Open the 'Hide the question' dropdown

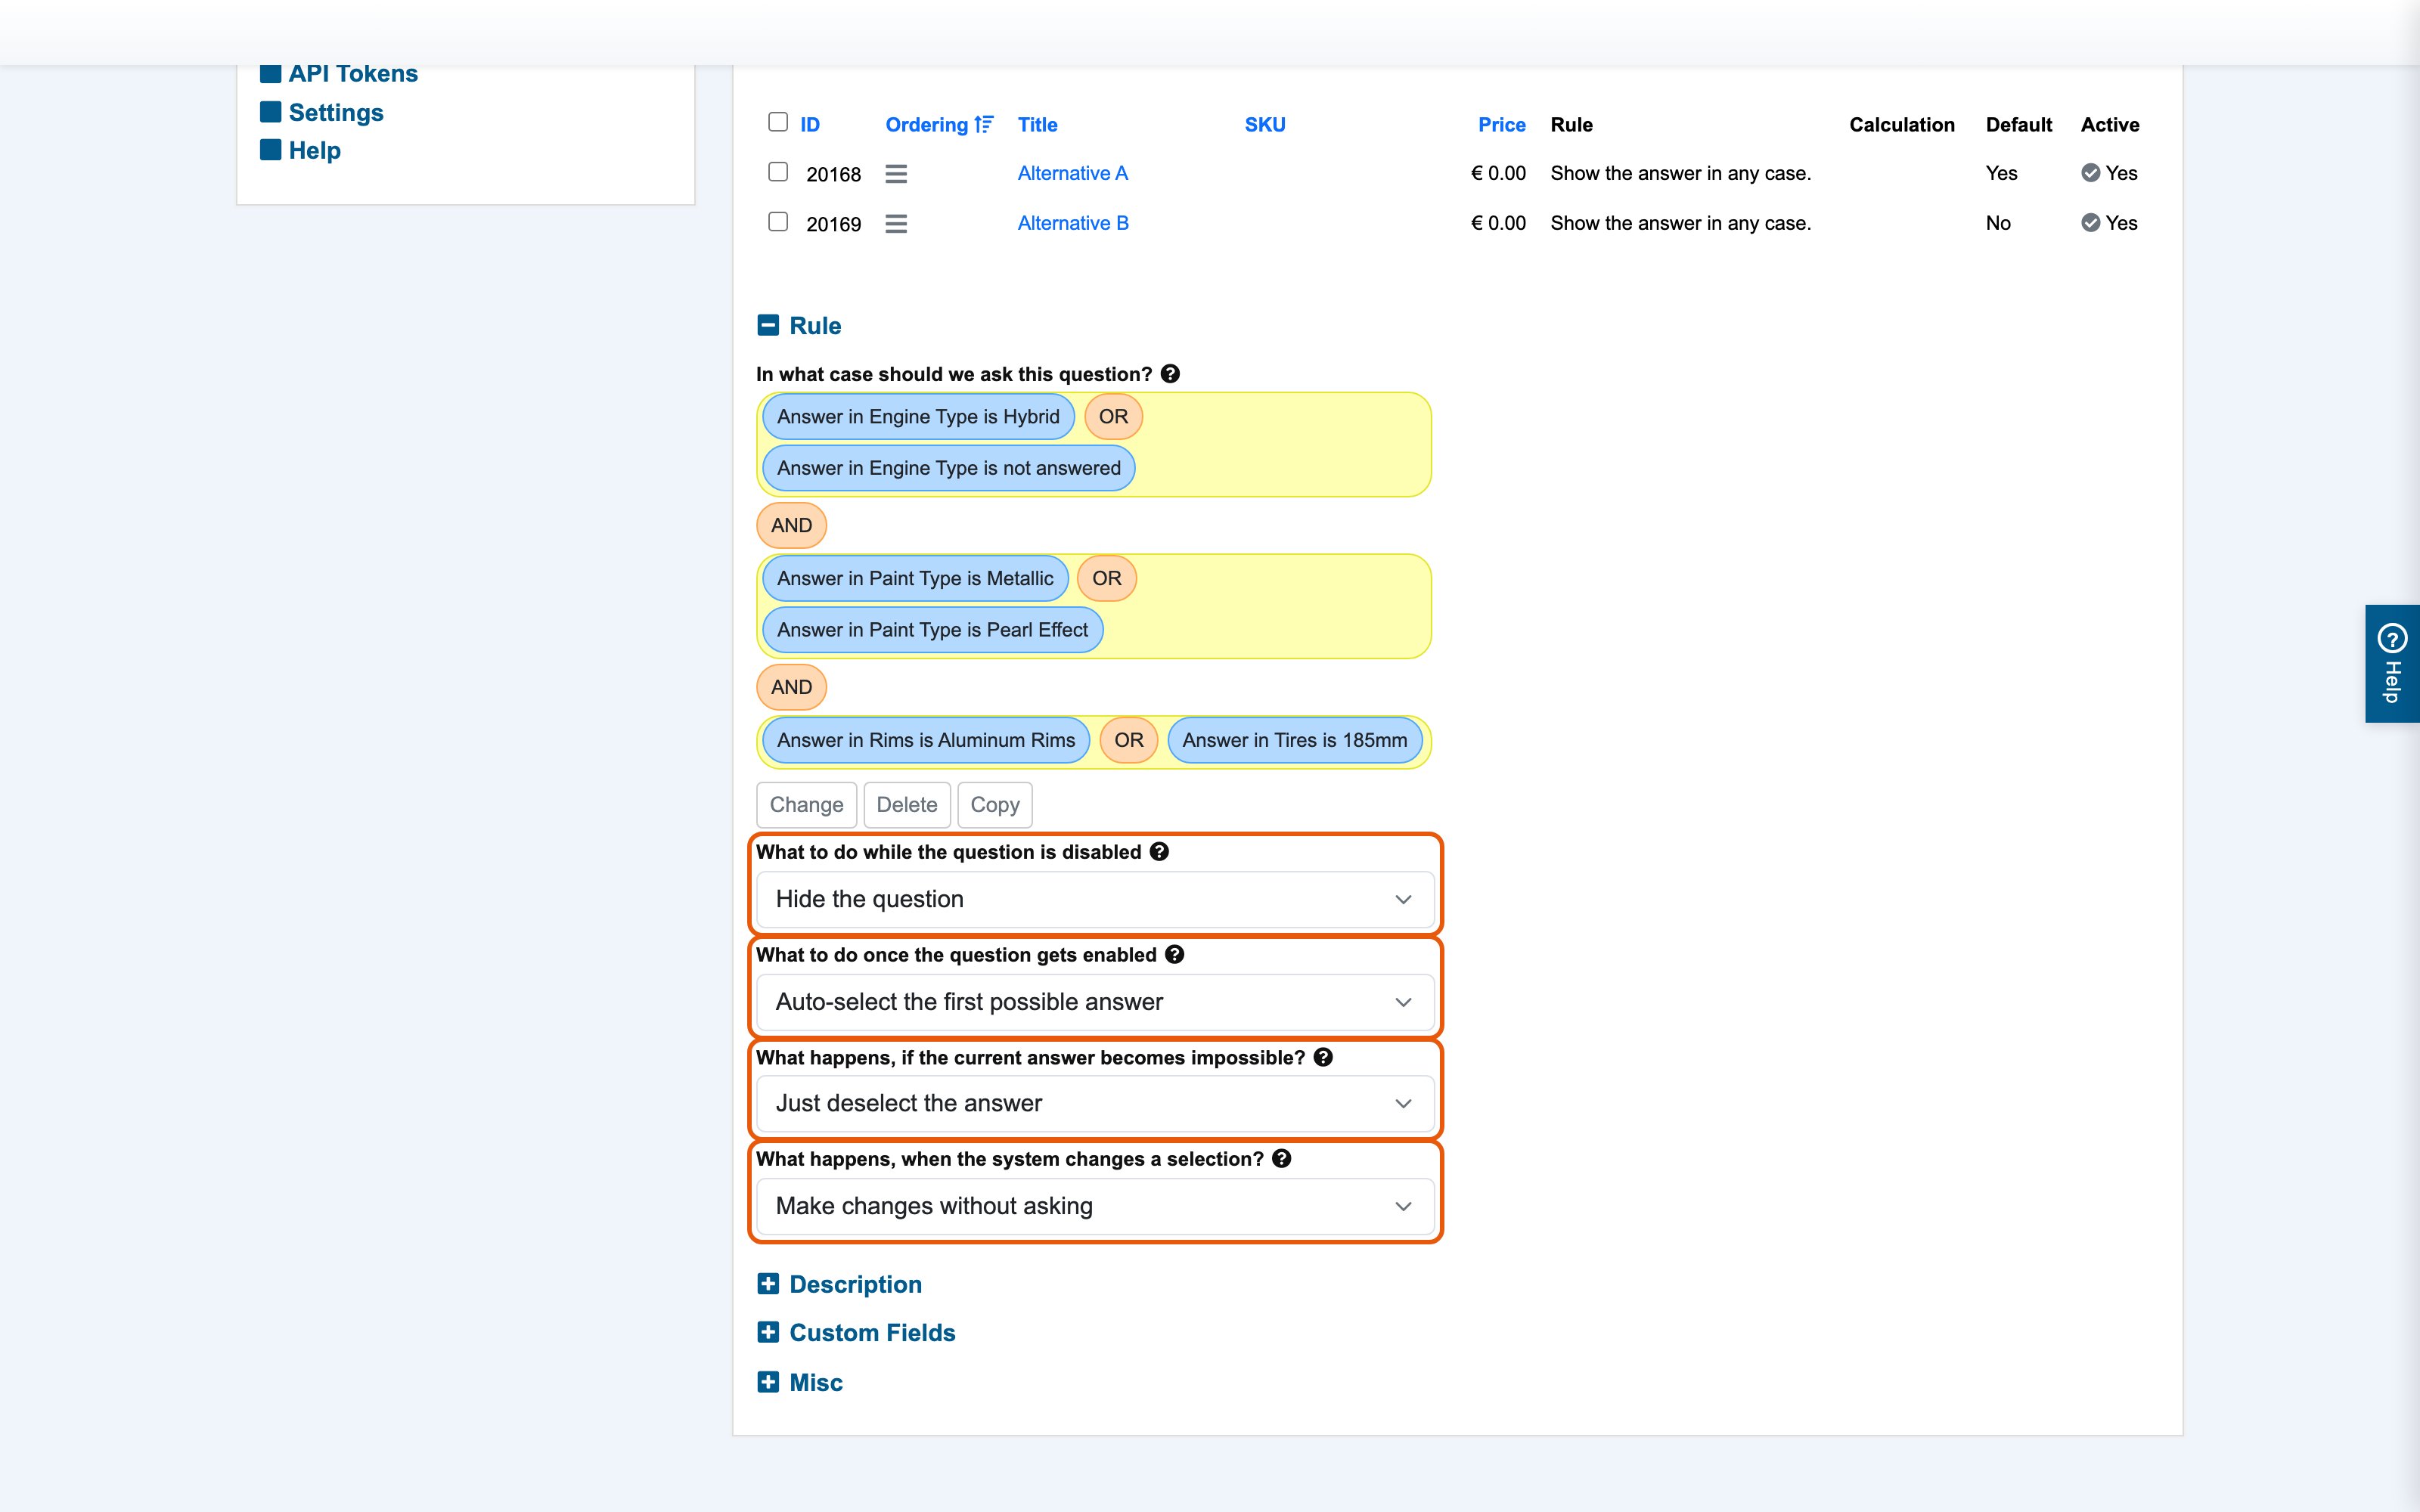[x=1095, y=899]
